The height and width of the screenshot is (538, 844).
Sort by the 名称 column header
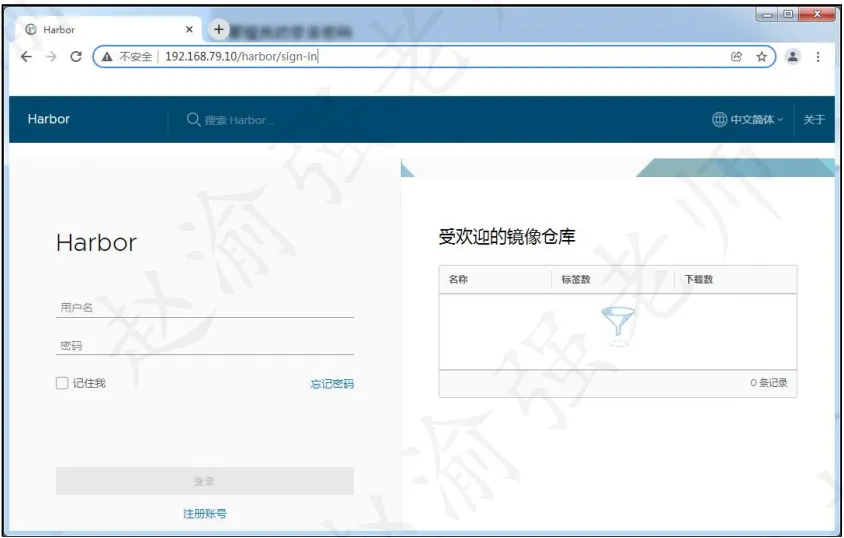pos(458,279)
